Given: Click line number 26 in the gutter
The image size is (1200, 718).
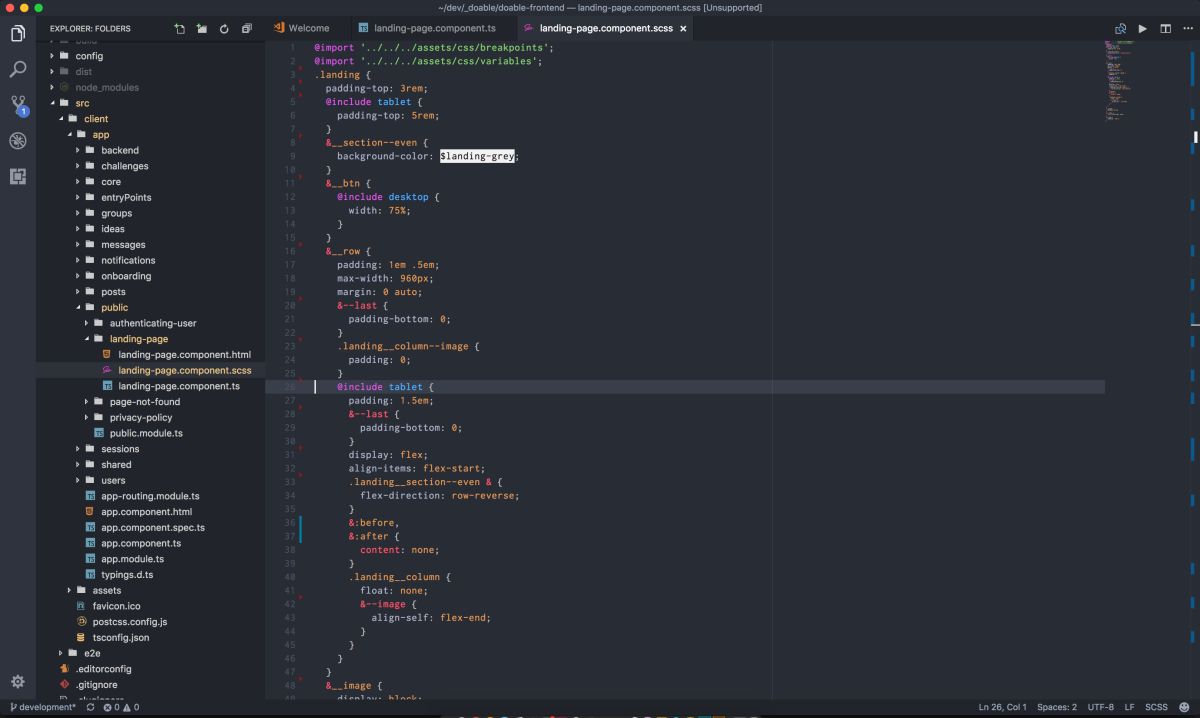Looking at the screenshot, I should coord(290,387).
